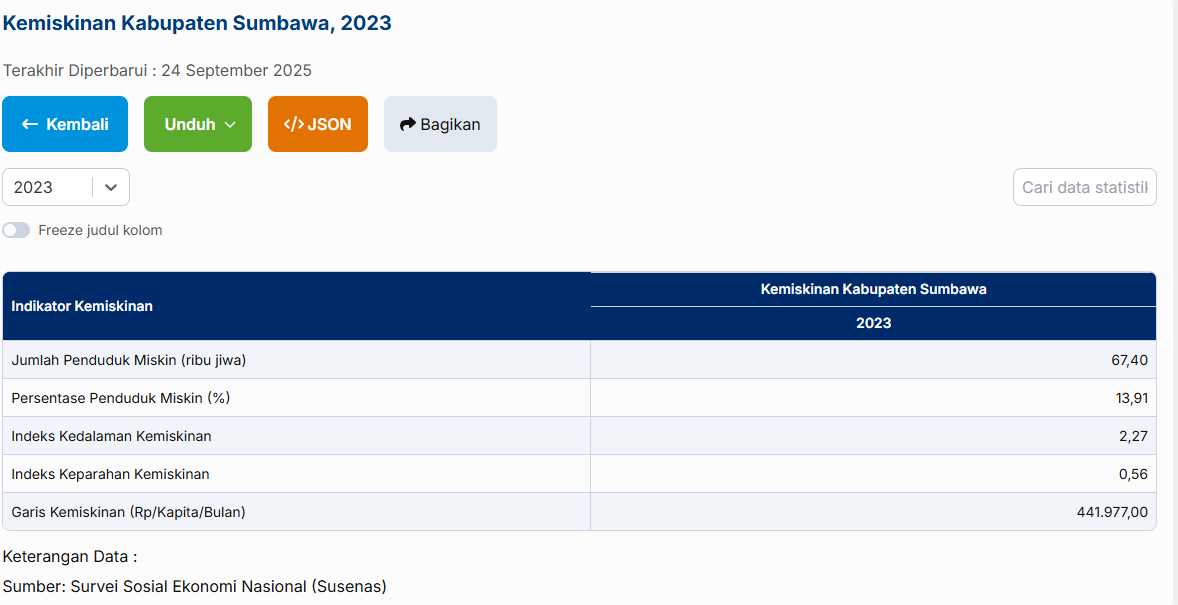Click the Kembali back arrow button
The height and width of the screenshot is (605, 1178).
[x=65, y=124]
